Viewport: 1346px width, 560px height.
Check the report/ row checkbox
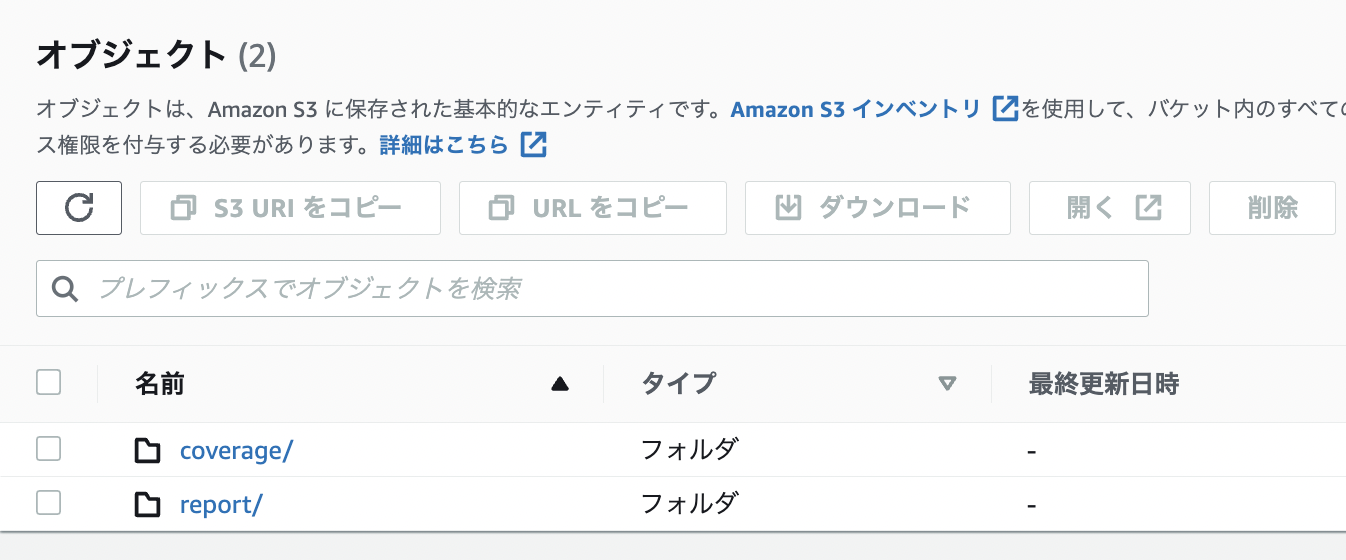(x=48, y=503)
